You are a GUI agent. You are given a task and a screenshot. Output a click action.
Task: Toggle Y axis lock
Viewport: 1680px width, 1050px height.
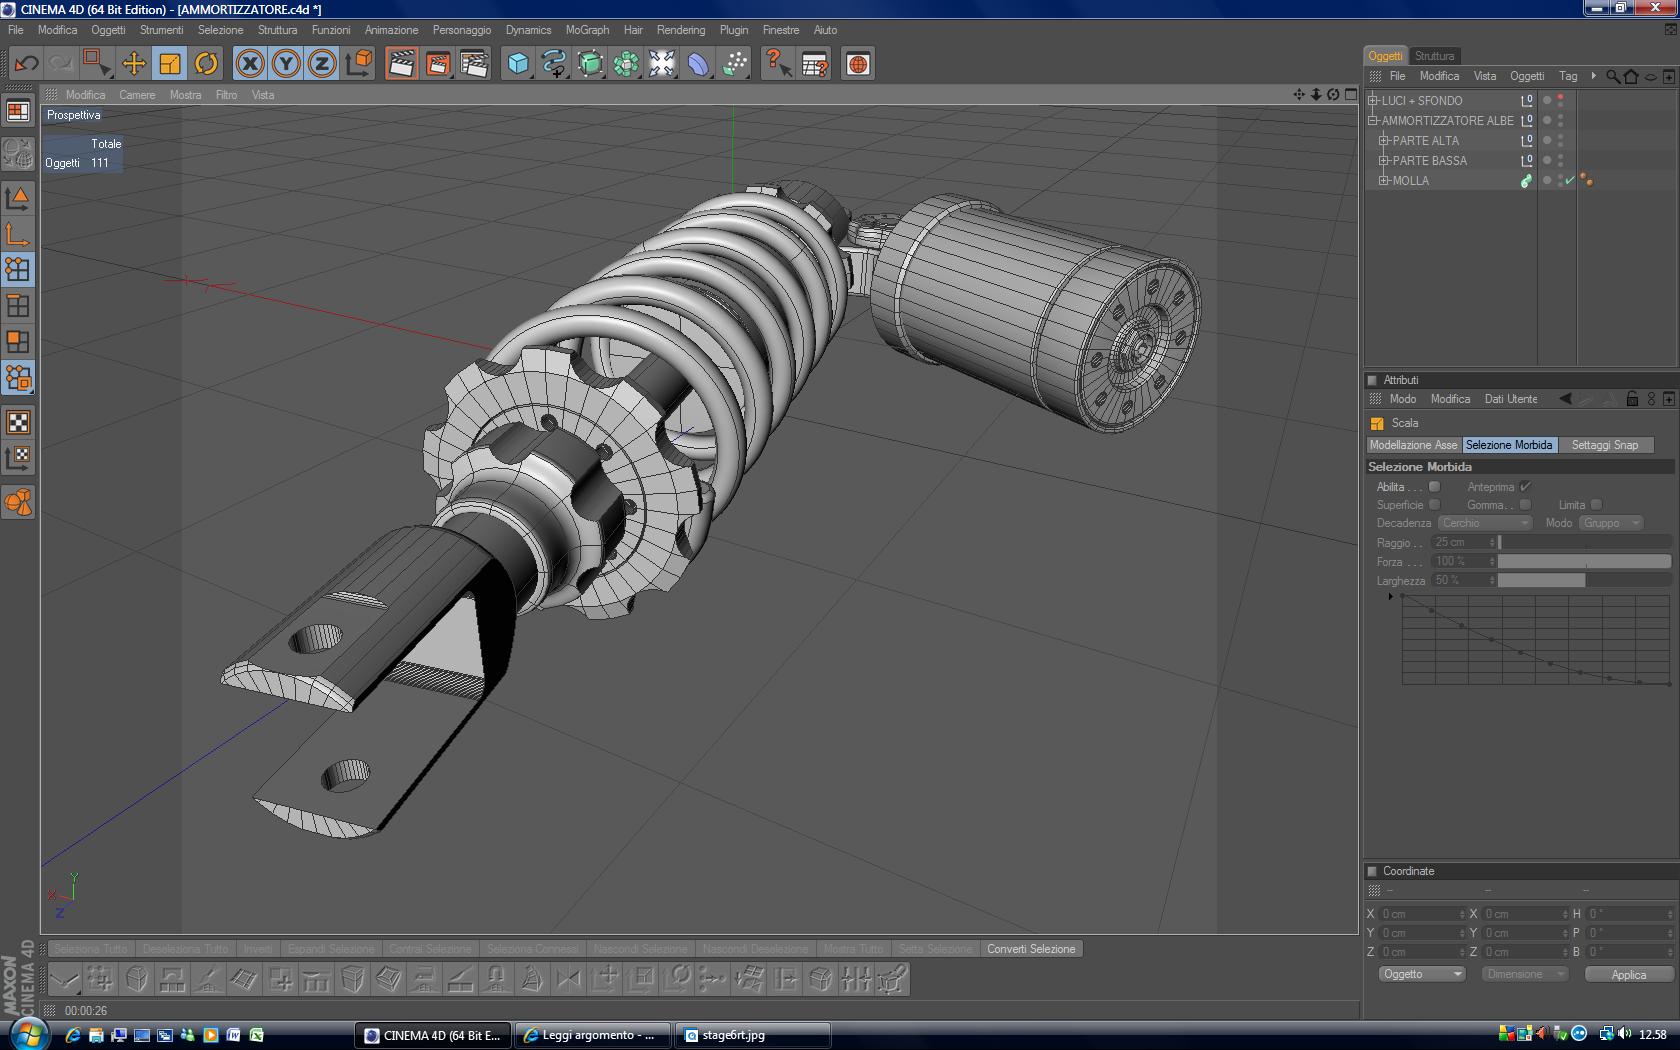286,64
